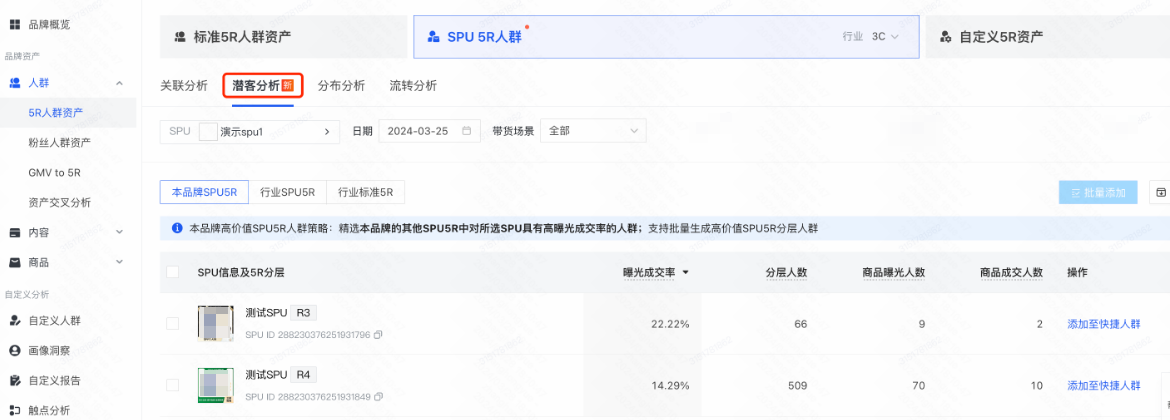Click the icon on 标准5R人群资产 card

click(180, 37)
